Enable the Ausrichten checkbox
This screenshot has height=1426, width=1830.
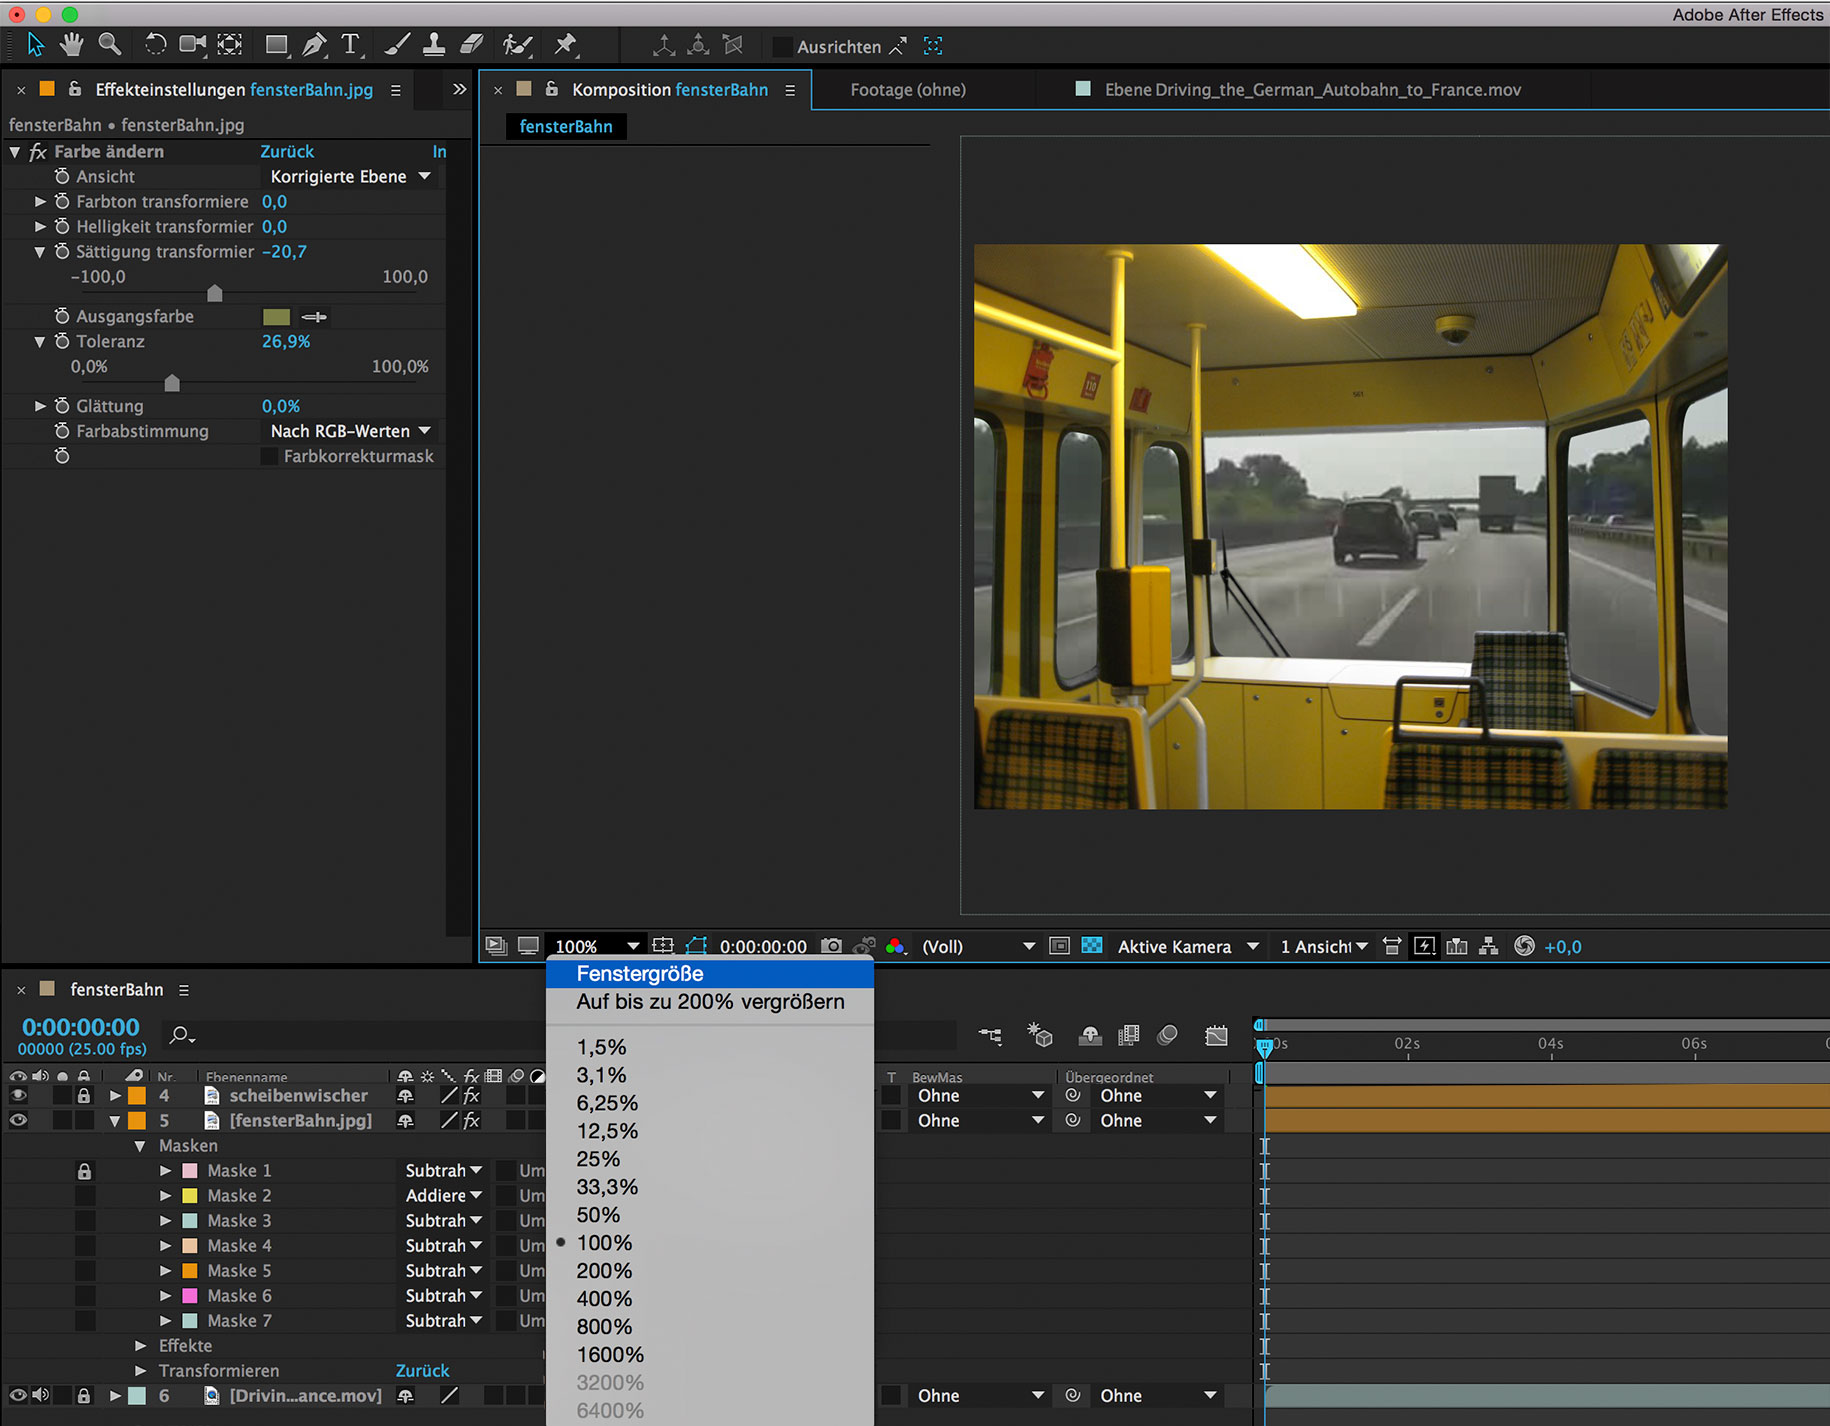click(x=783, y=47)
